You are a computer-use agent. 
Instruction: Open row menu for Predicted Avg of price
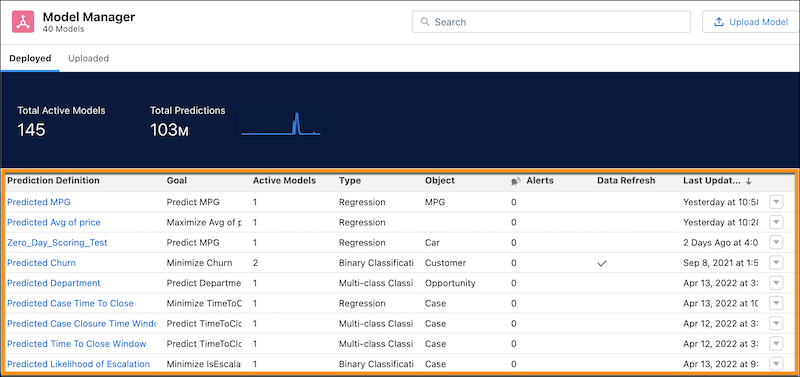tap(776, 222)
